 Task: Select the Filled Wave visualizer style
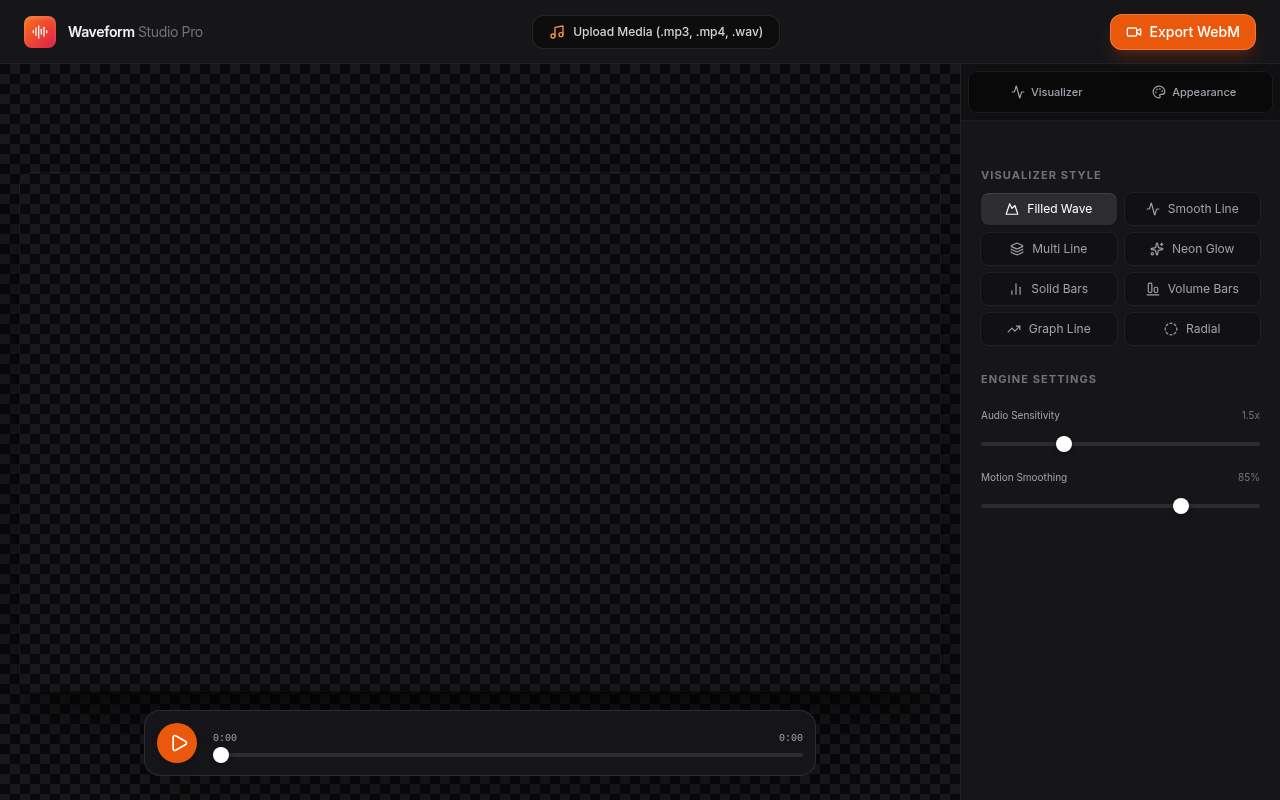1048,209
